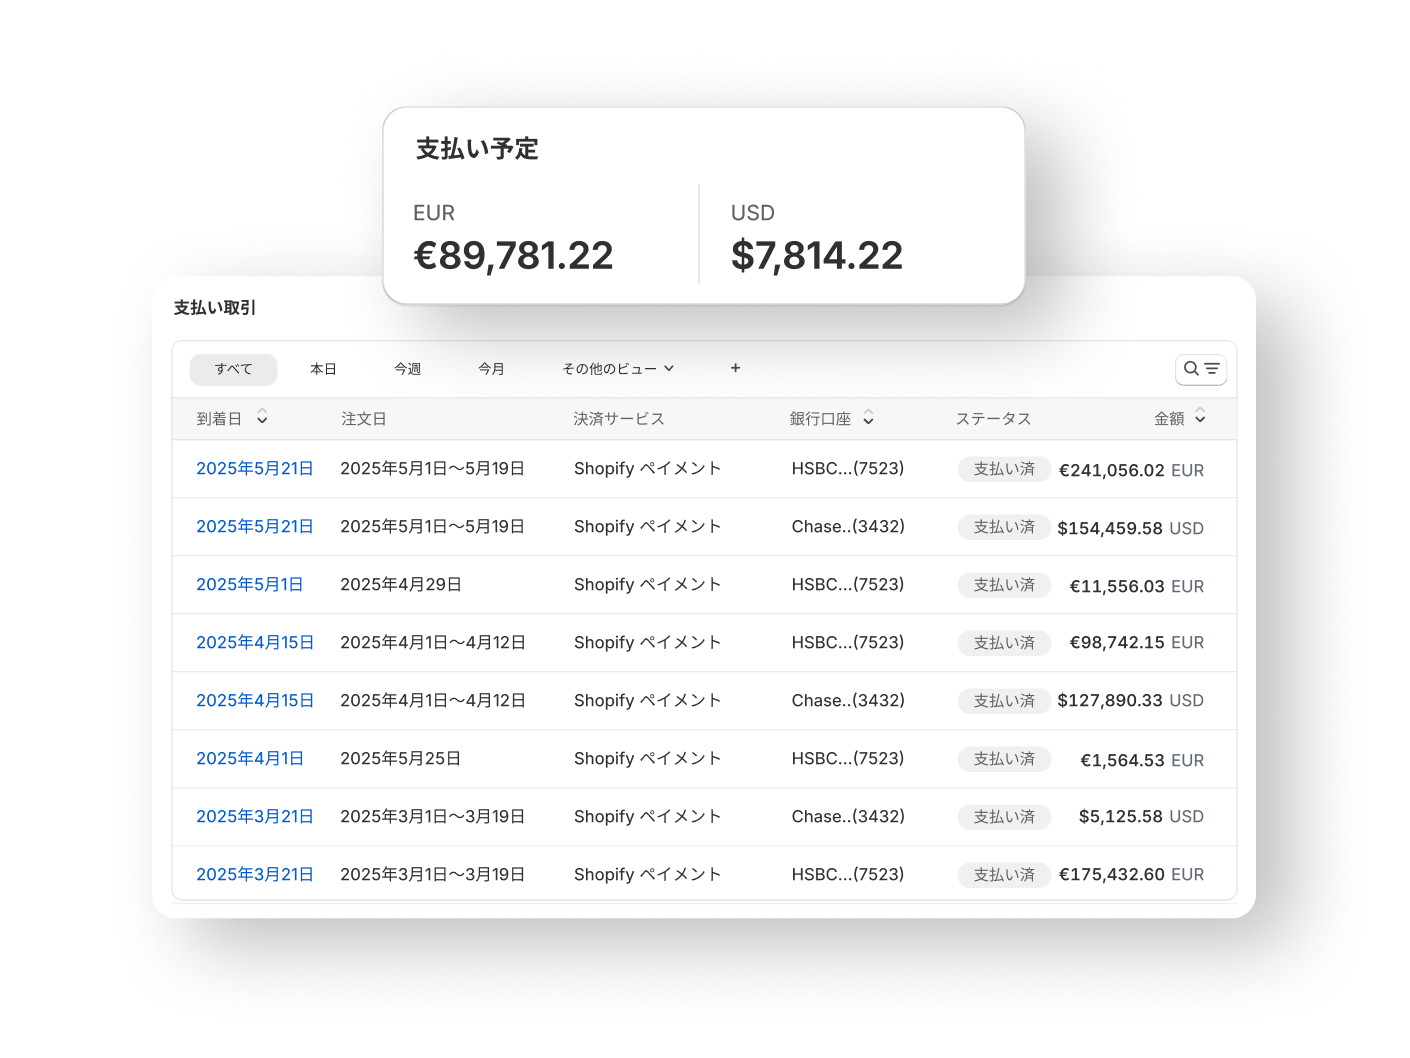This screenshot has height=1058, width=1410.
Task: Click the EUR balance €89,781.22
Action: (x=513, y=256)
